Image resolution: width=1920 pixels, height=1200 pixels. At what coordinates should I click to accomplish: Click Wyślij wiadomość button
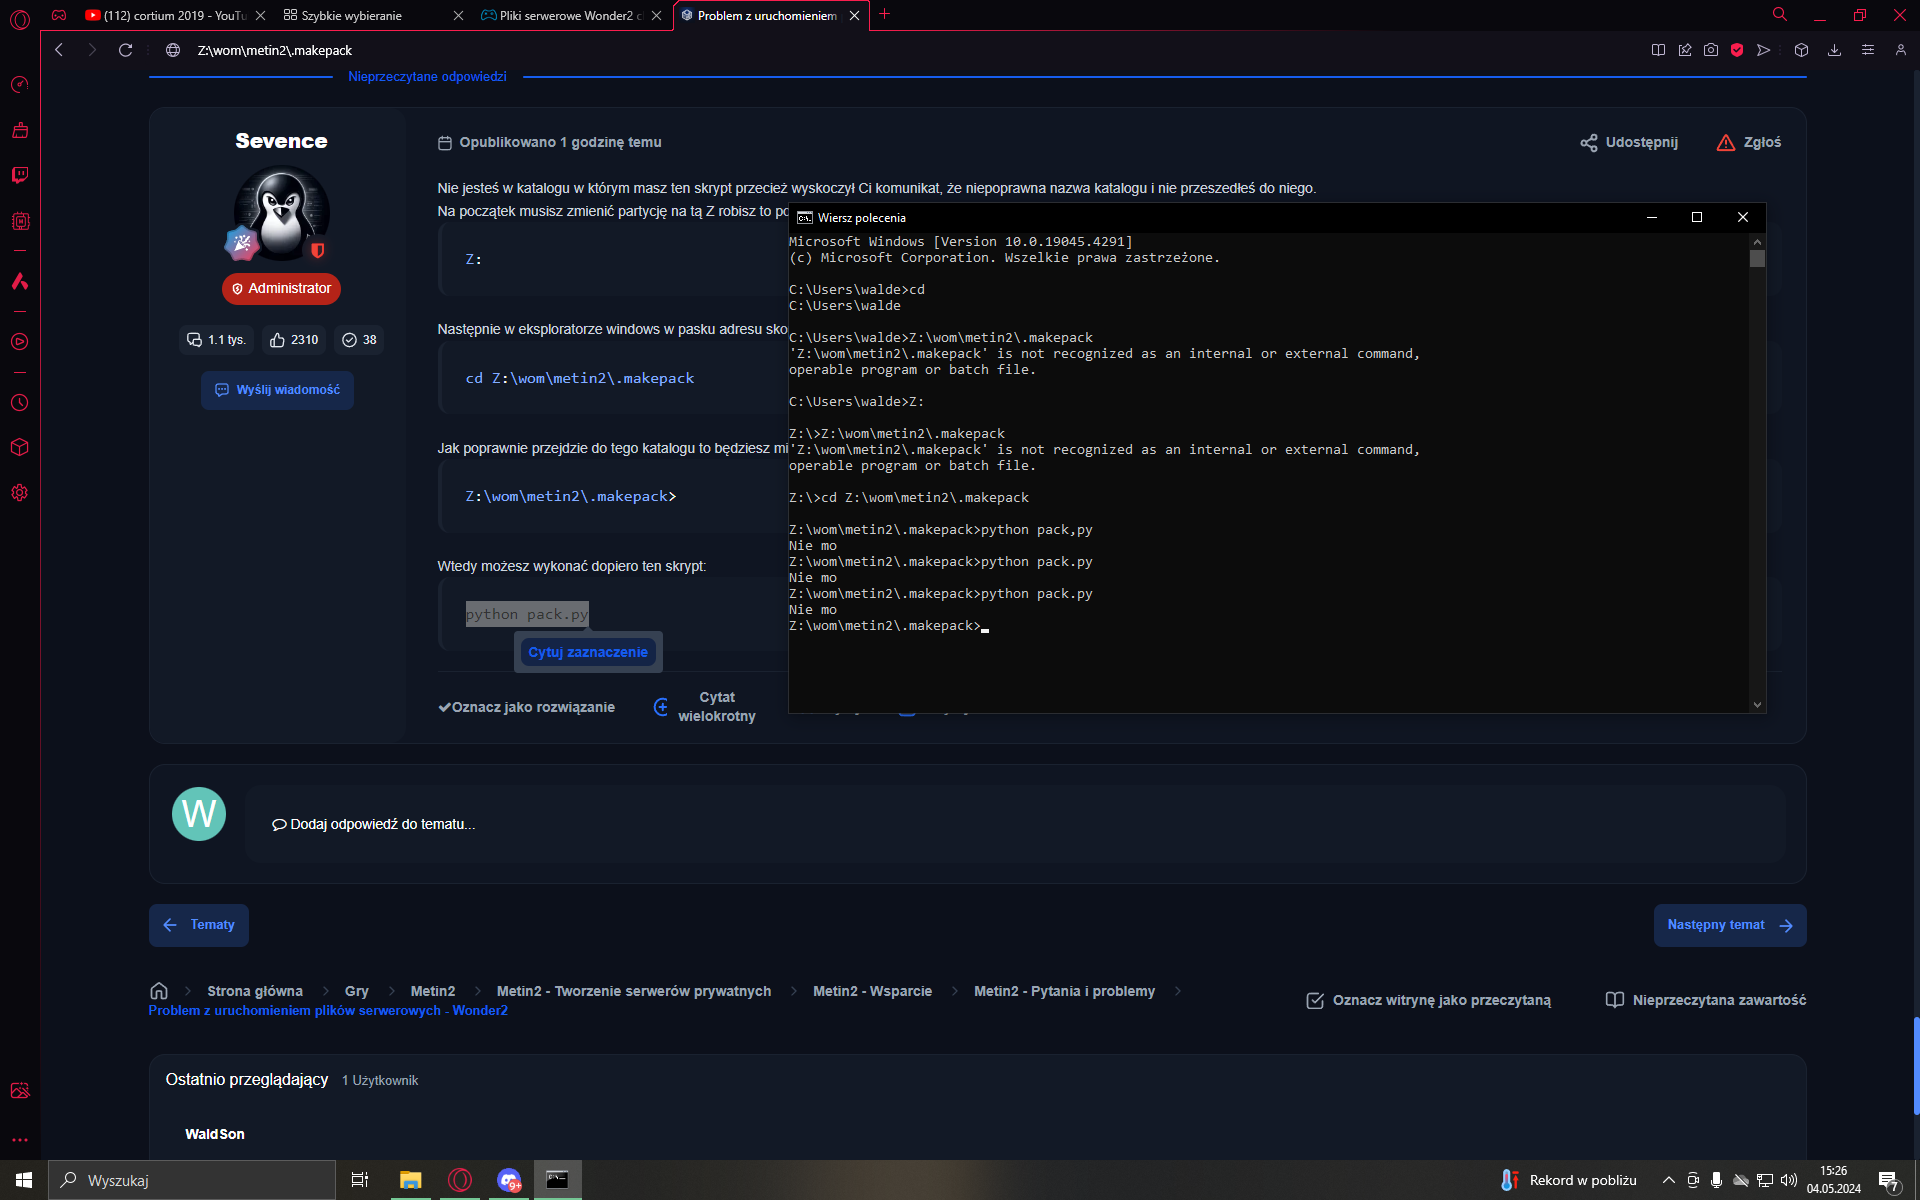coord(277,390)
